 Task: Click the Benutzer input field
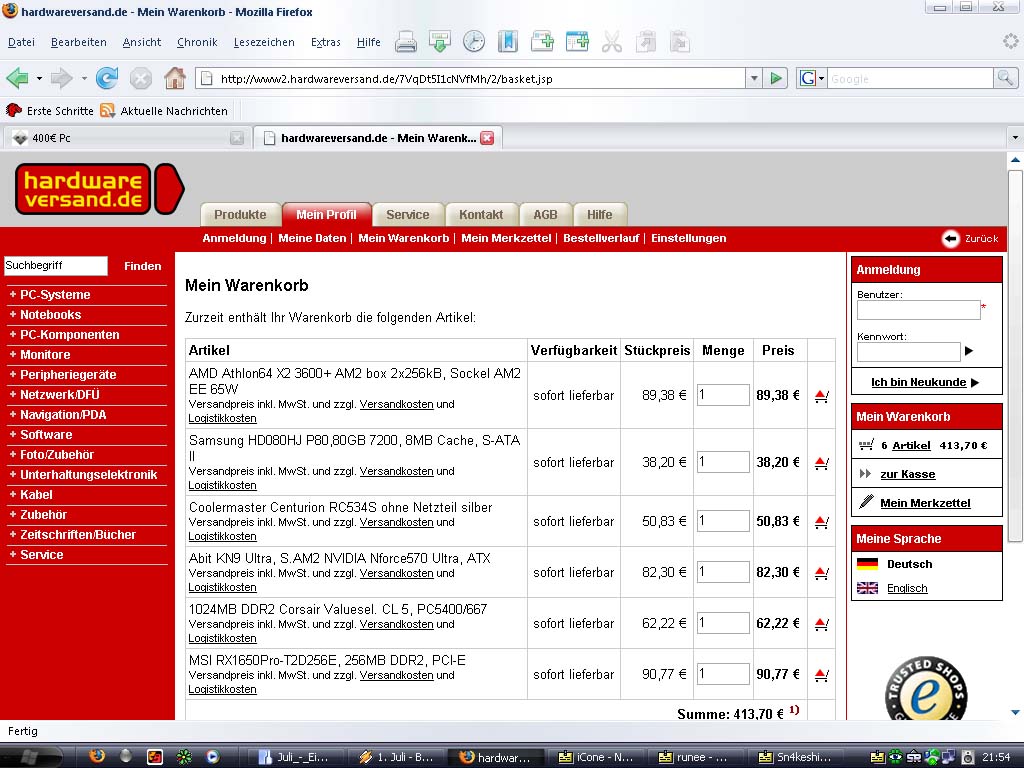tap(918, 310)
